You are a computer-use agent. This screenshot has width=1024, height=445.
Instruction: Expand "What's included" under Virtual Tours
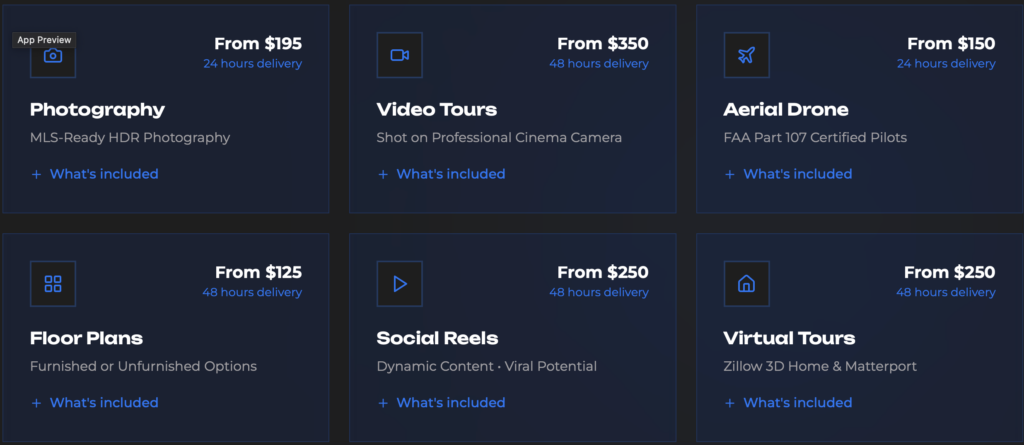pyautogui.click(x=788, y=403)
